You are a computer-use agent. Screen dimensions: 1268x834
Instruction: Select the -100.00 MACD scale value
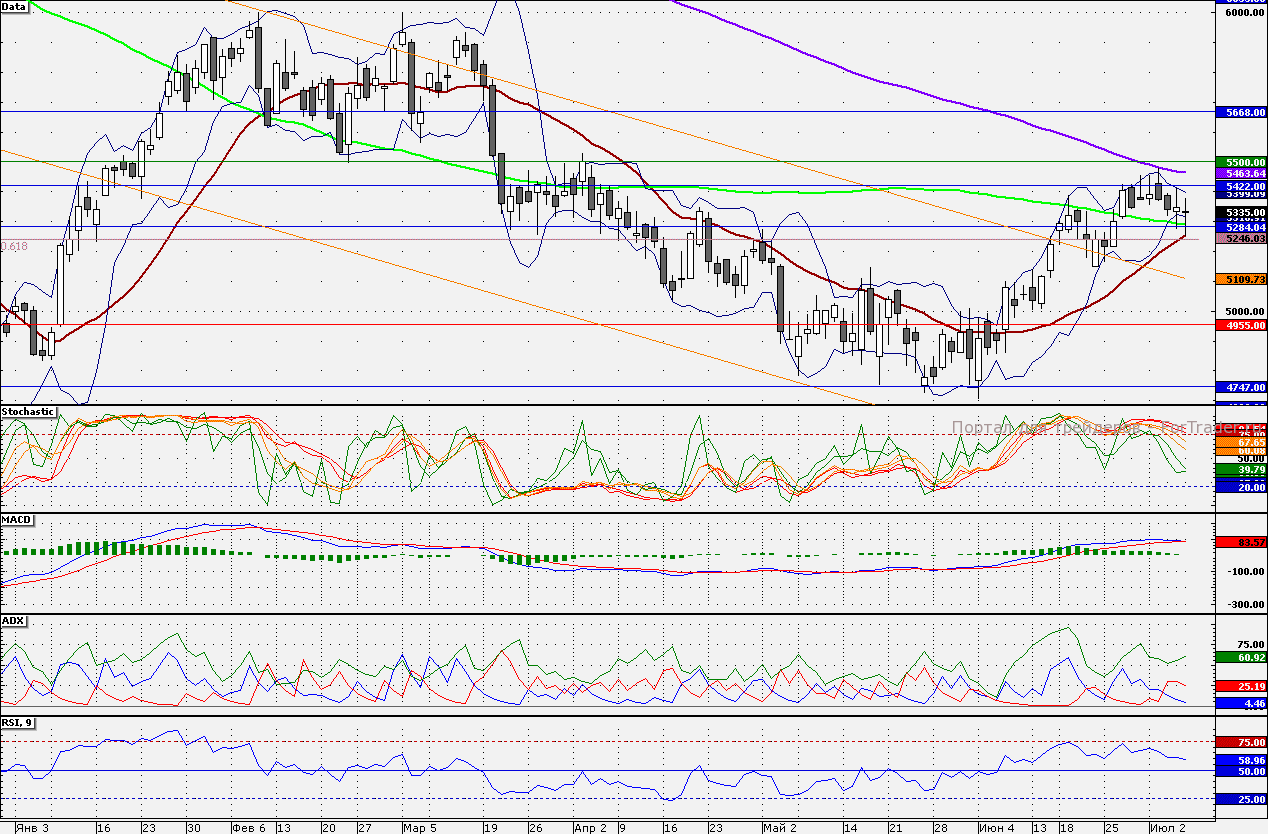click(x=1246, y=572)
